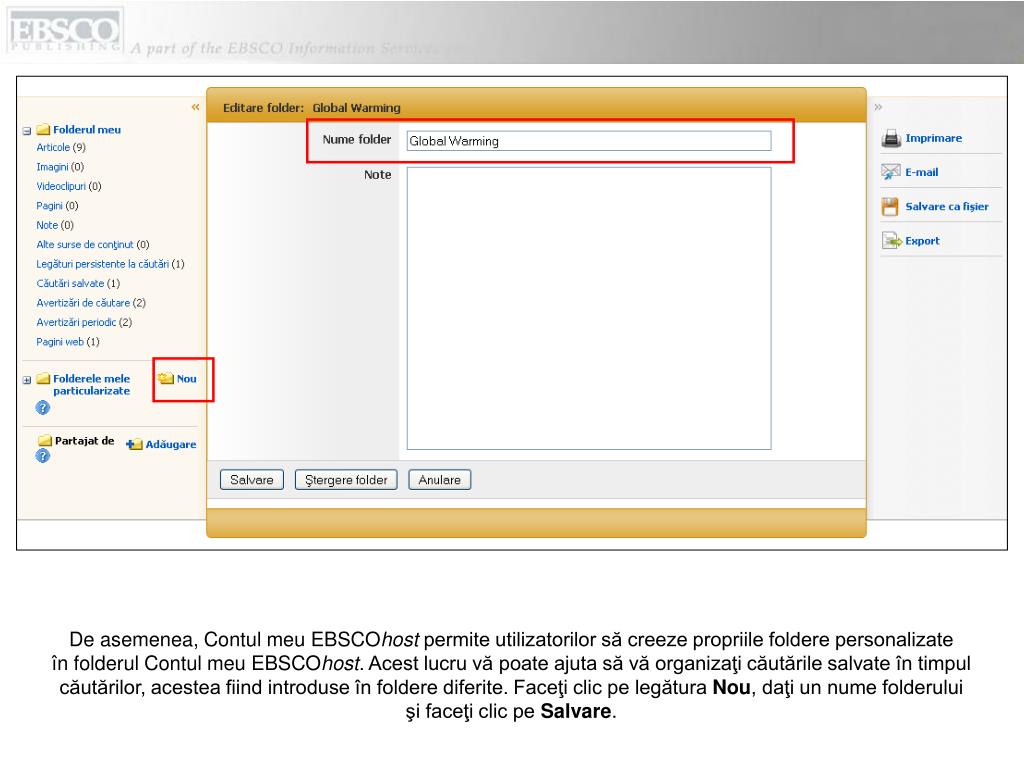Screen dimensions: 1024x768
Task: Click the Imprimare link
Action: 933,138
